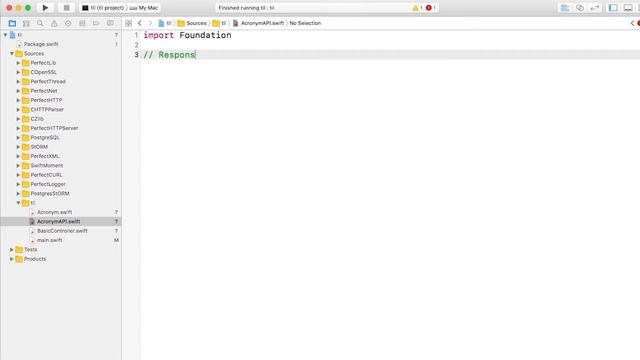Expand the PerfectThread folder
The height and width of the screenshot is (360, 640).
coord(18,82)
